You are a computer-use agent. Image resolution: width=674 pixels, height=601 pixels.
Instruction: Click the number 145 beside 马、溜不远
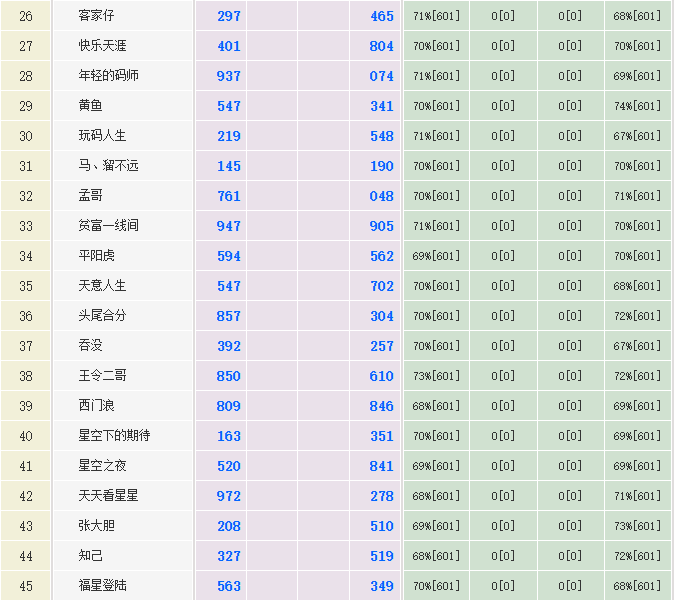pos(229,166)
